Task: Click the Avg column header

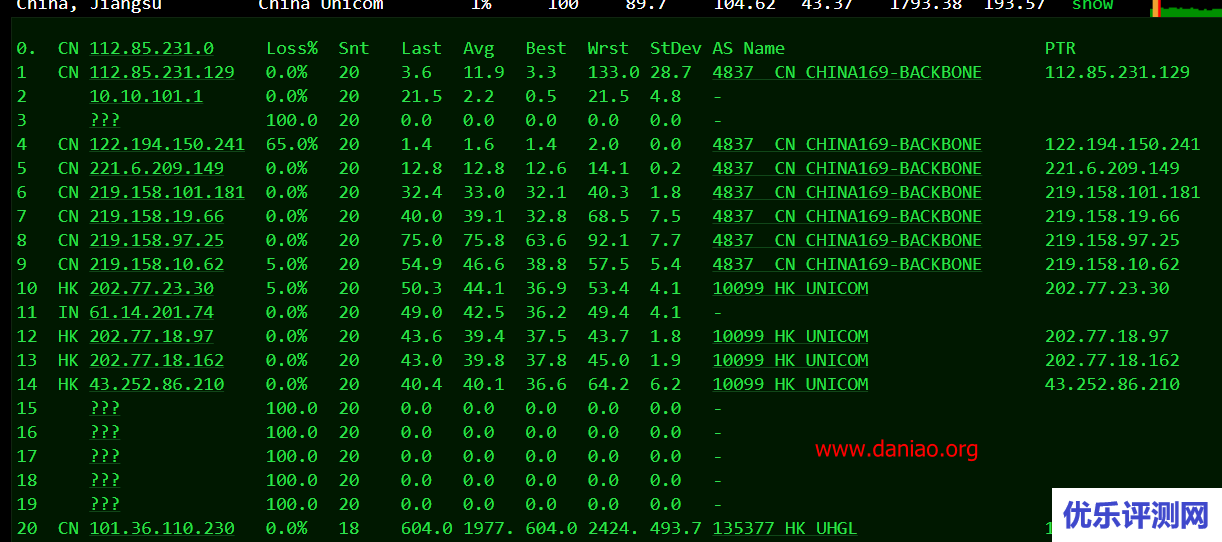Action: (479, 48)
